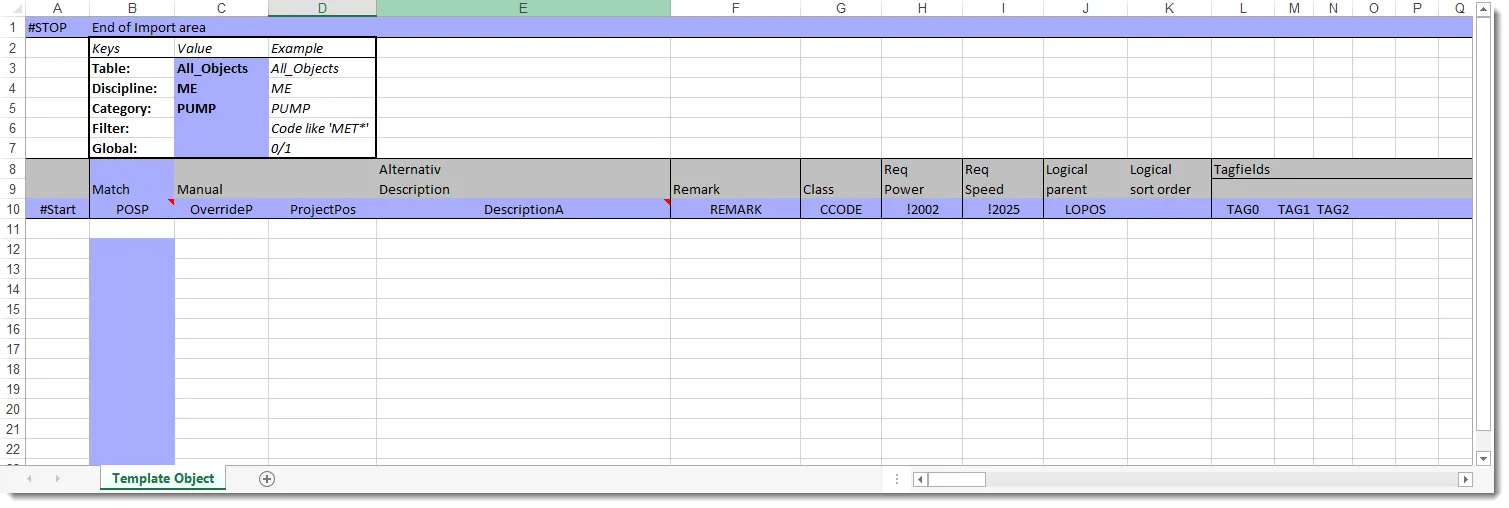The width and height of the screenshot is (1509, 508).
Task: Click the #STOP cell
Action: click(x=57, y=28)
